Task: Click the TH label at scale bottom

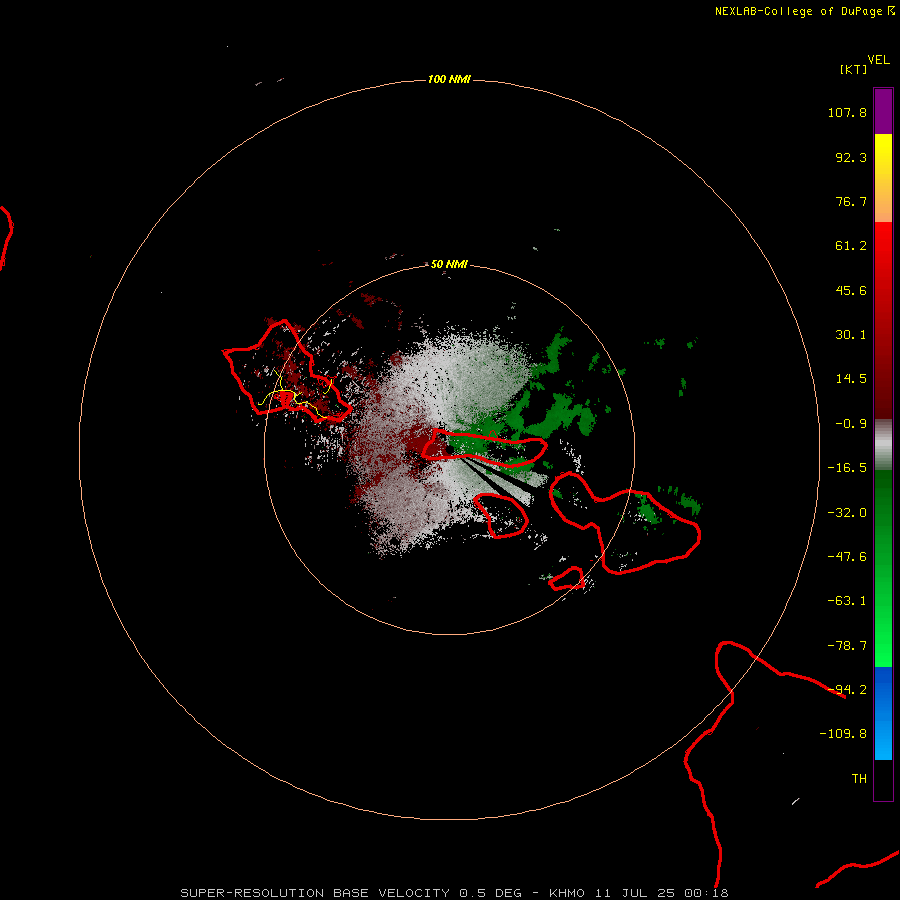Action: click(859, 779)
